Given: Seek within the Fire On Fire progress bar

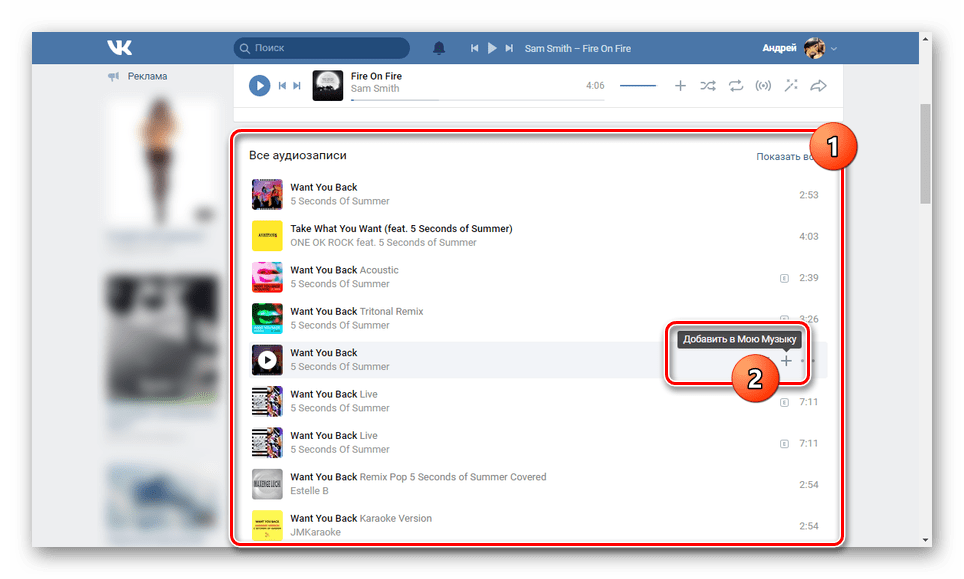Looking at the screenshot, I should pyautogui.click(x=478, y=100).
